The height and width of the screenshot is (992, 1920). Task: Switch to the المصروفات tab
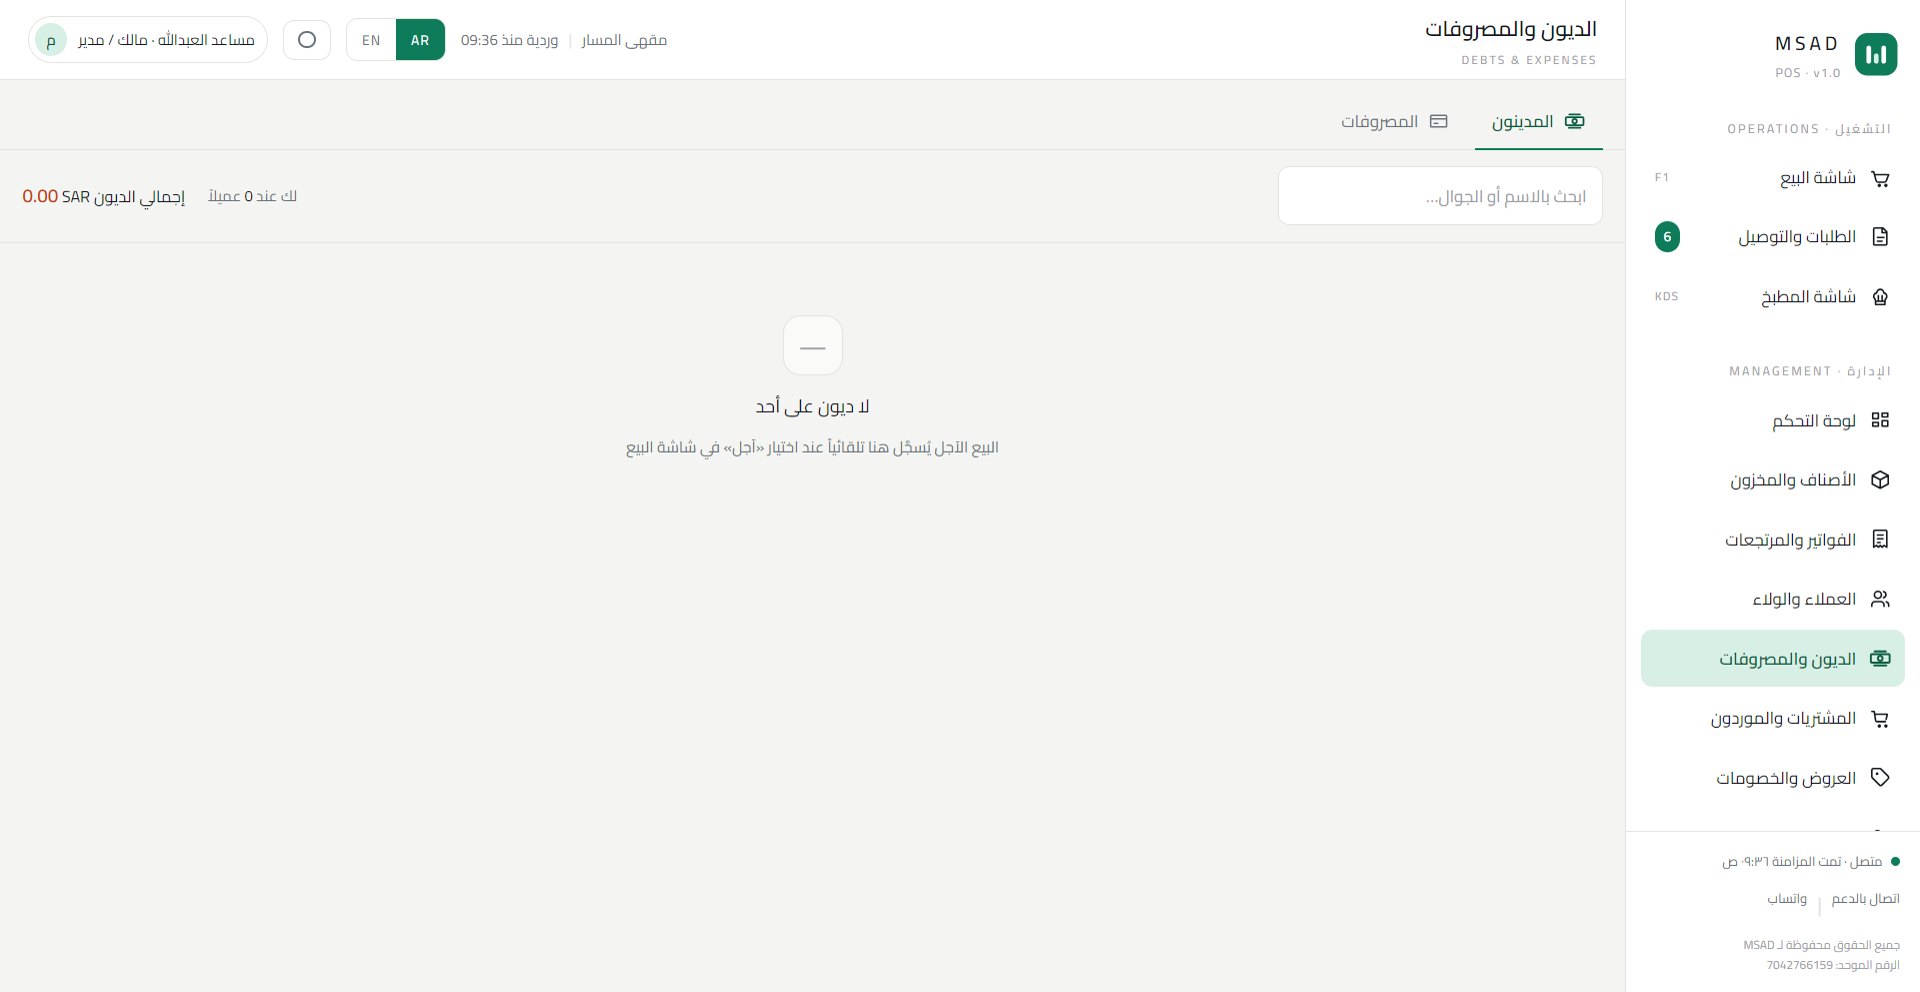pyautogui.click(x=1394, y=122)
